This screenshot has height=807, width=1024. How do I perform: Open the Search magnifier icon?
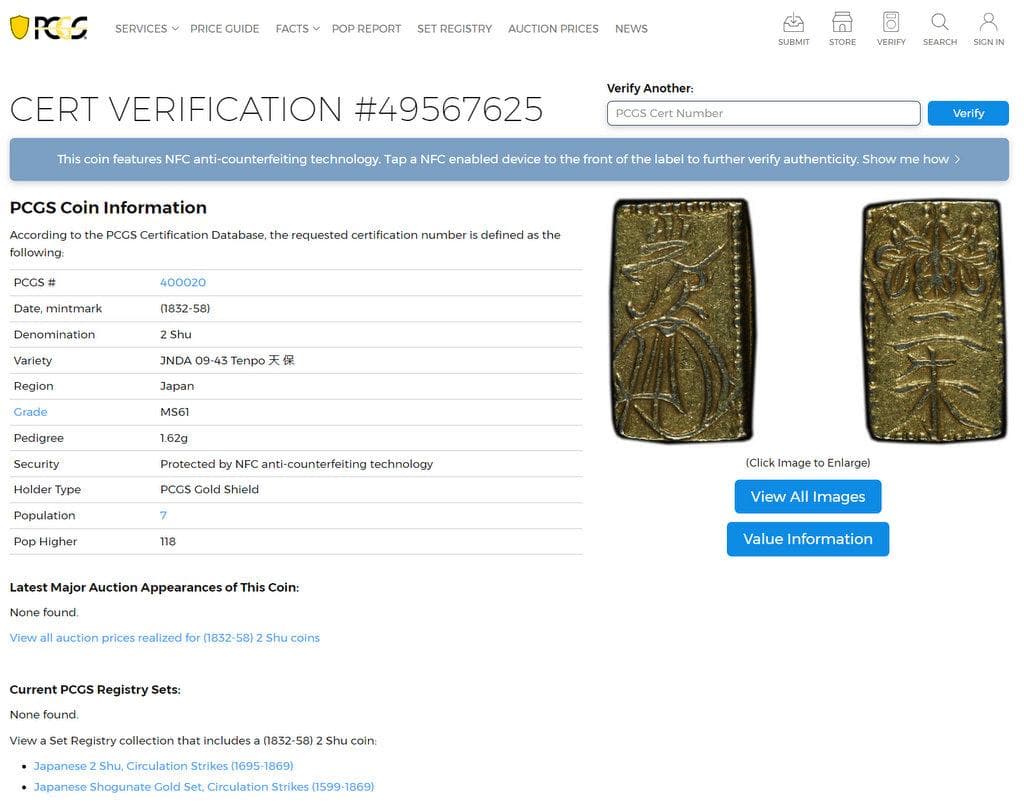(939, 23)
